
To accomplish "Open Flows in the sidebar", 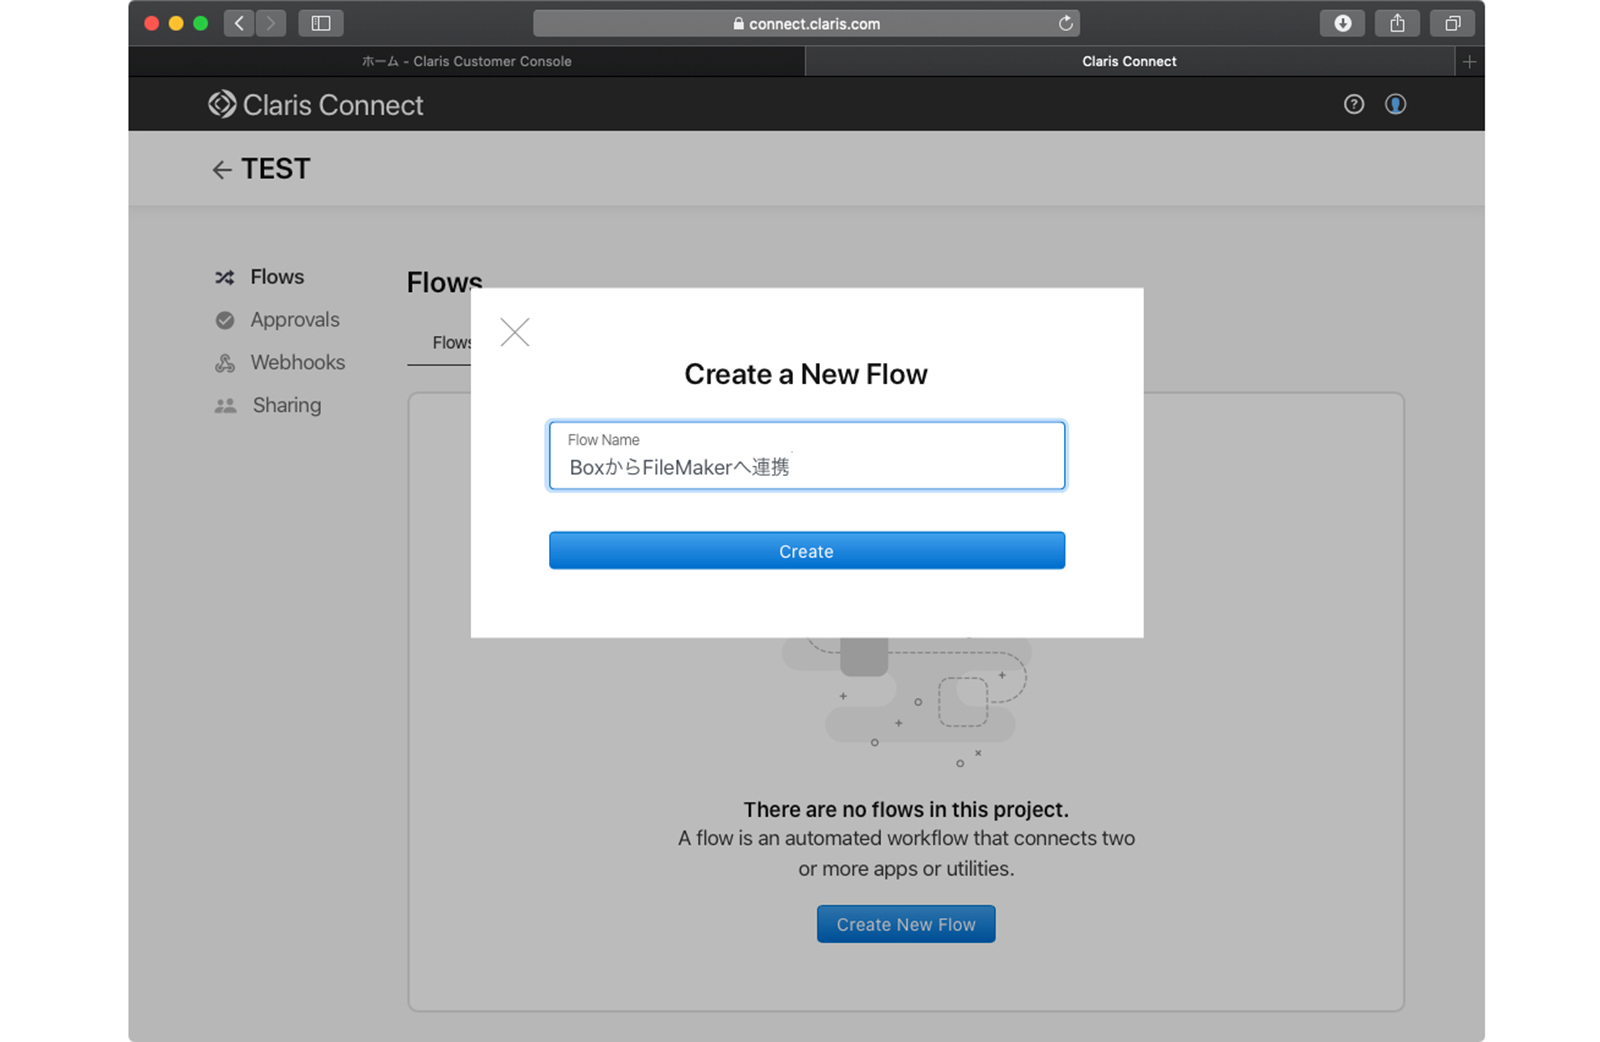I will tap(276, 277).
